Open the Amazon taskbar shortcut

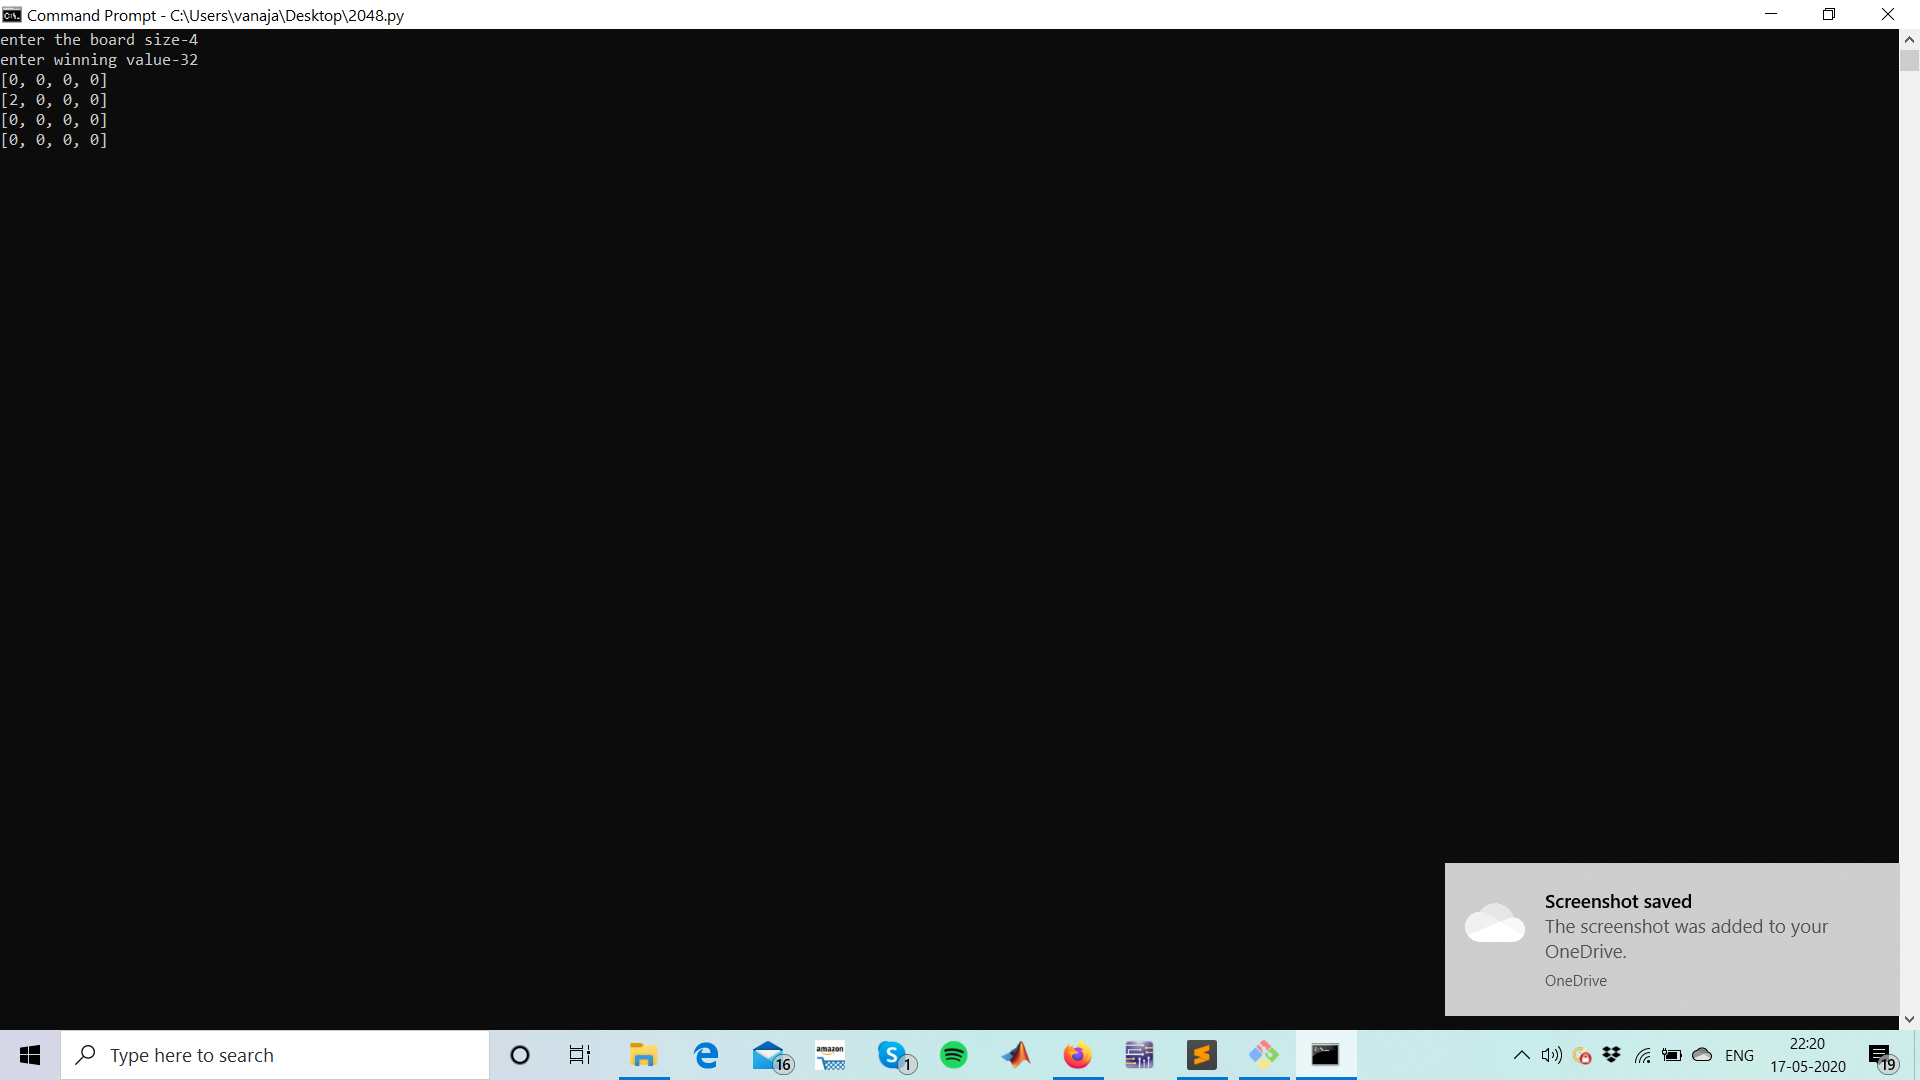(830, 1055)
